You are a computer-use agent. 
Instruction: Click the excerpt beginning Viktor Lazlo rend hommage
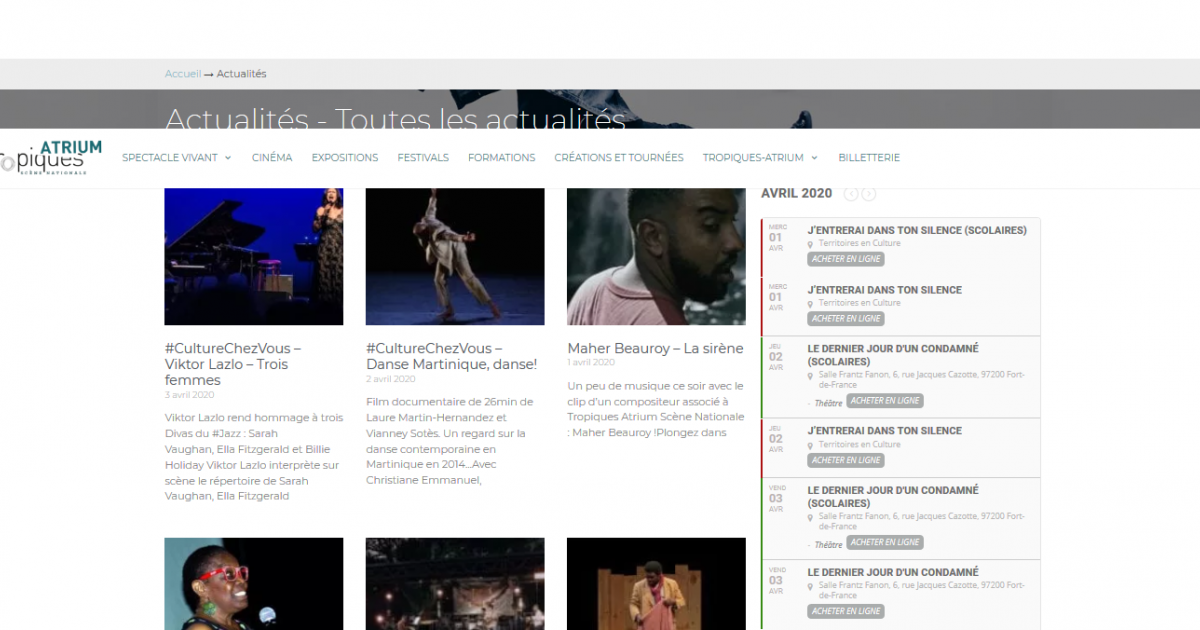[x=254, y=457]
